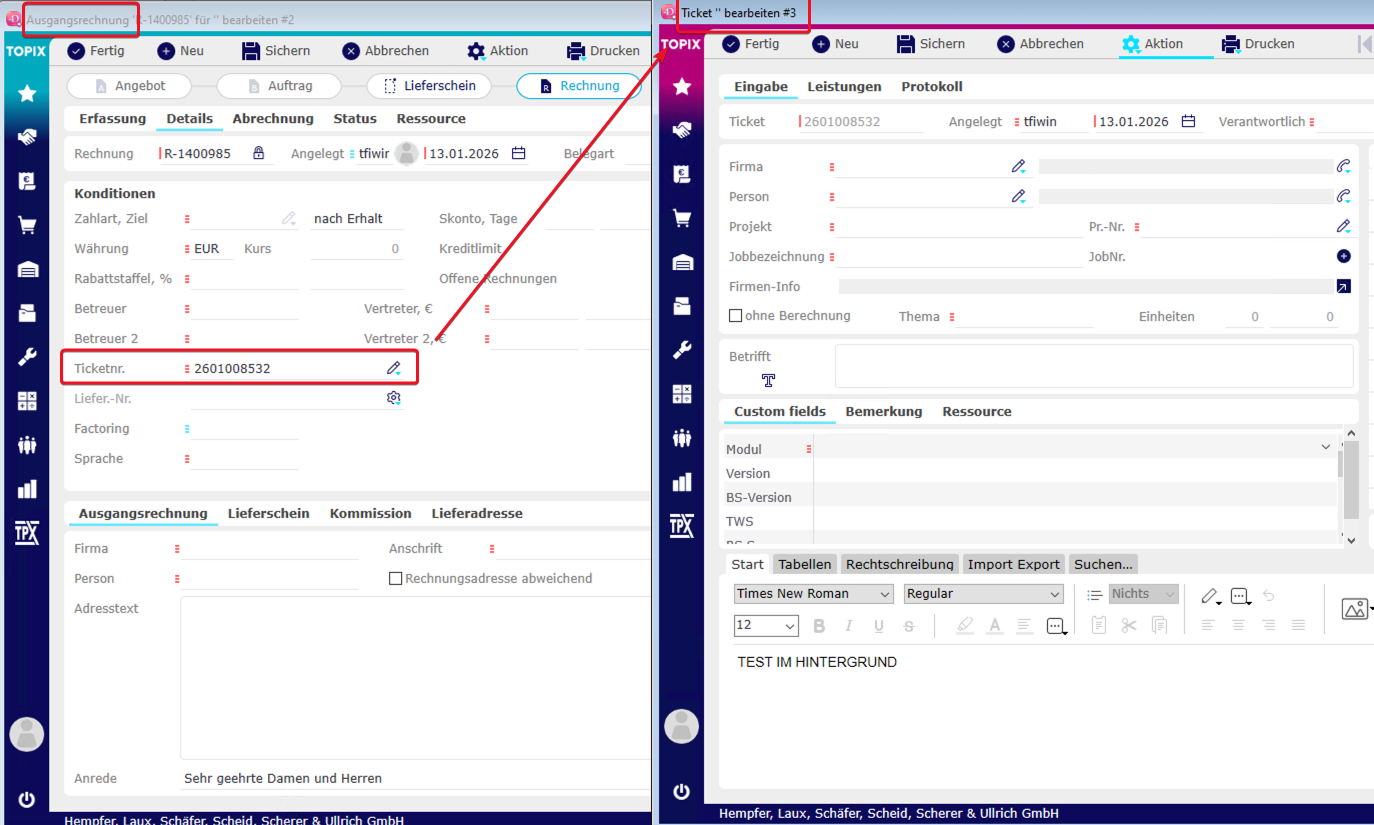
Task: Tick 'ohne Berechnung' checkbox
Action: pyautogui.click(x=736, y=316)
